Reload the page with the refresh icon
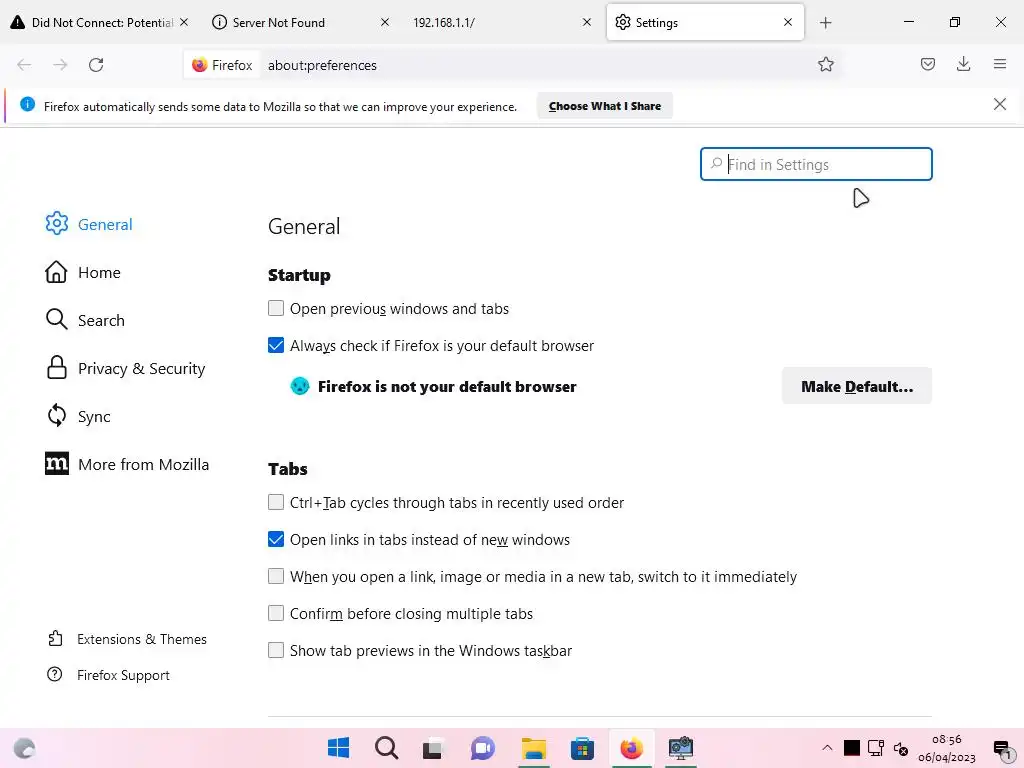The image size is (1024, 768). click(x=96, y=65)
